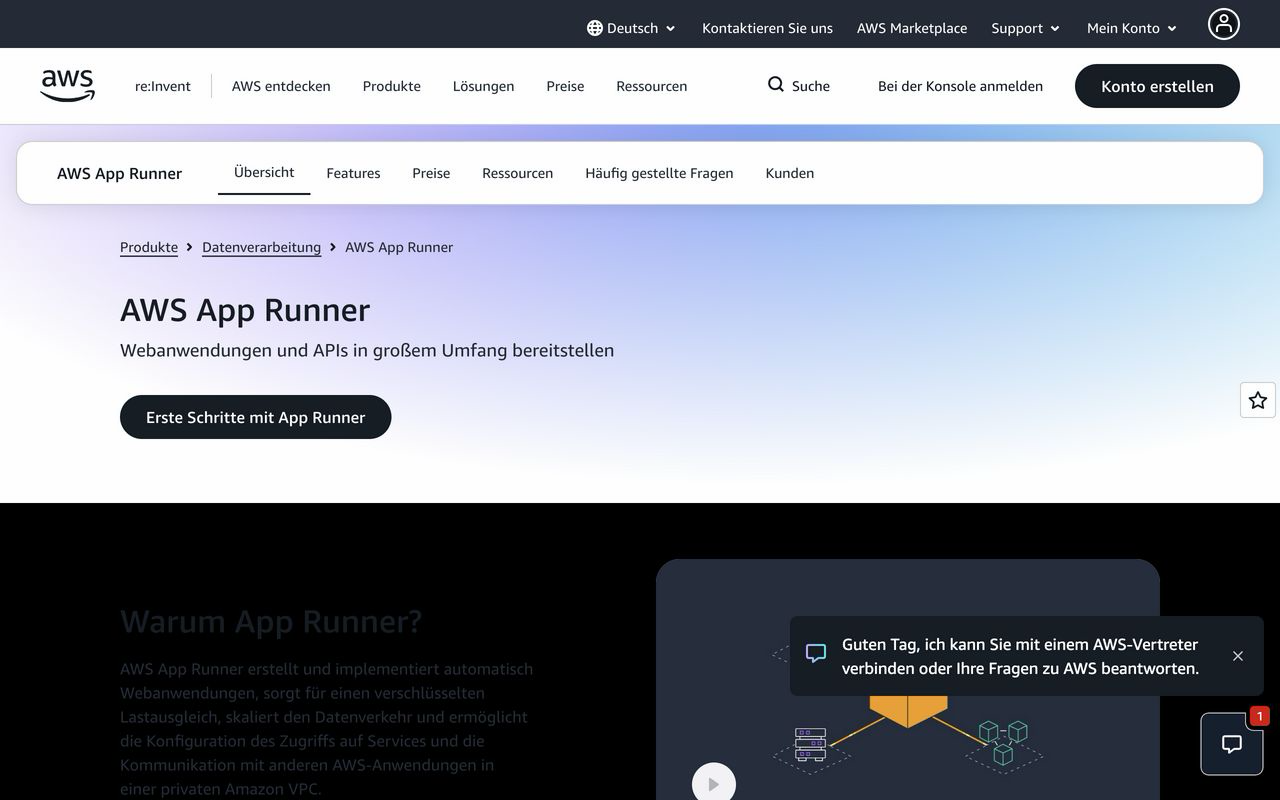Click the AWS logo
The height and width of the screenshot is (800, 1280).
pyautogui.click(x=68, y=86)
